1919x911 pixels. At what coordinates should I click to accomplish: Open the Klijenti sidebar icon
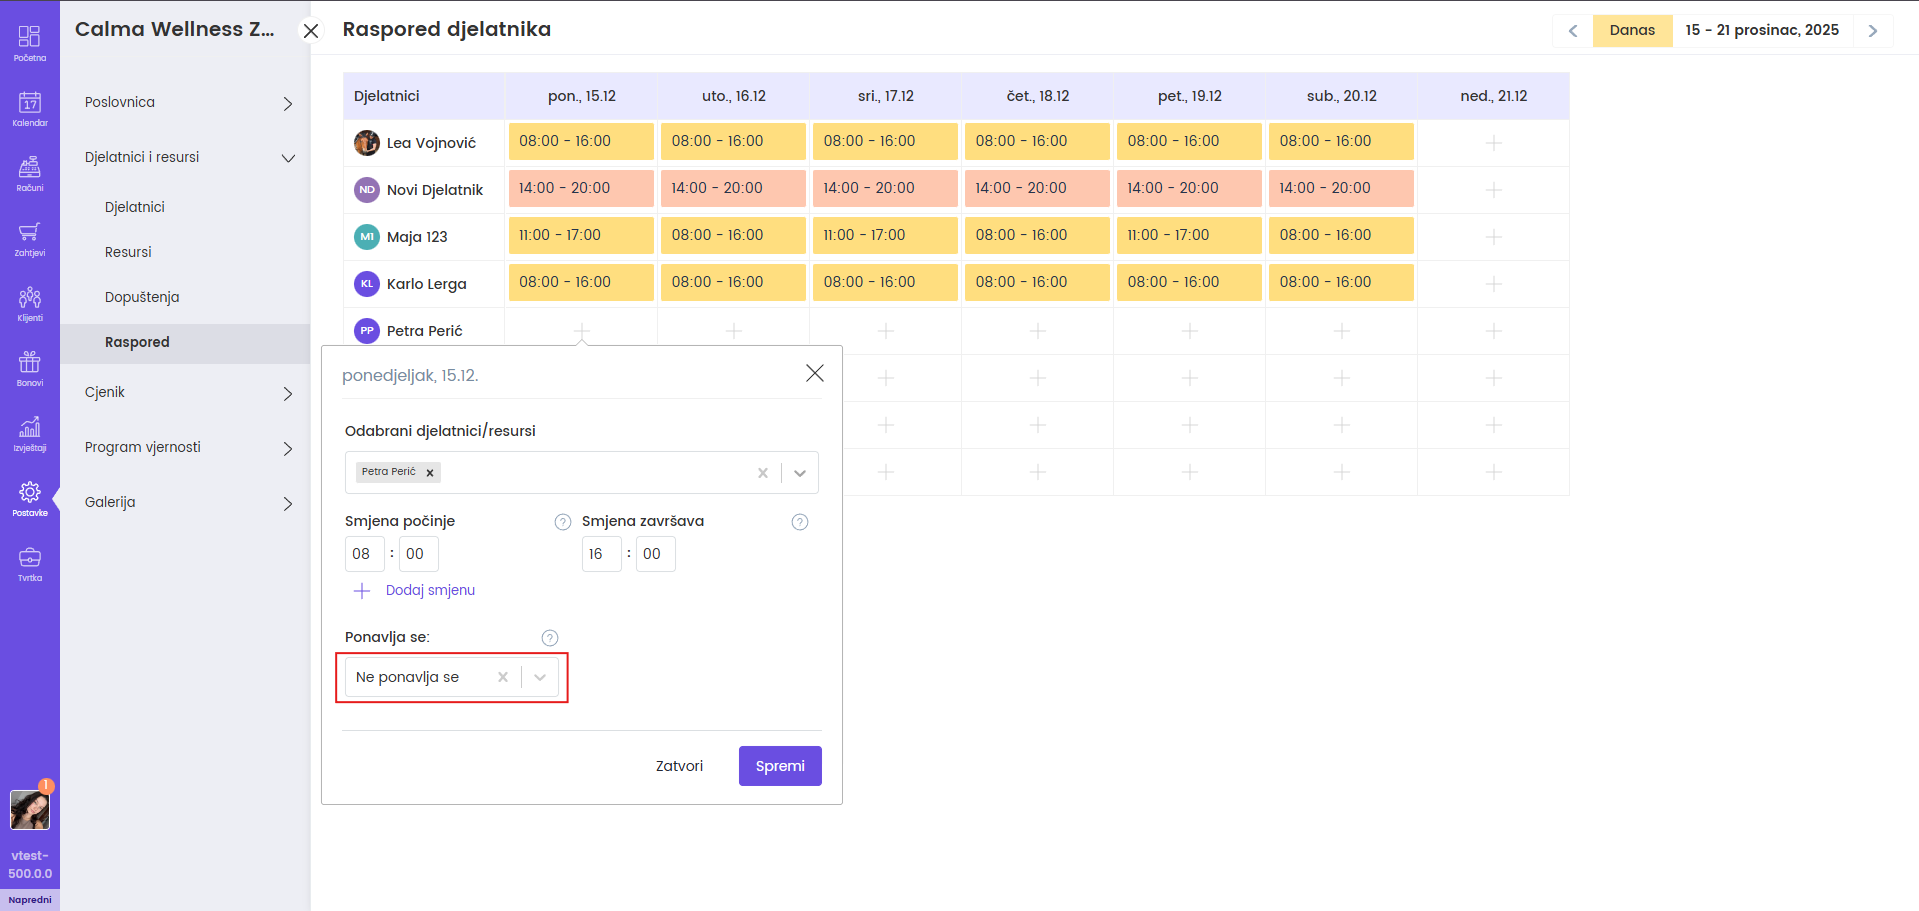(x=30, y=303)
